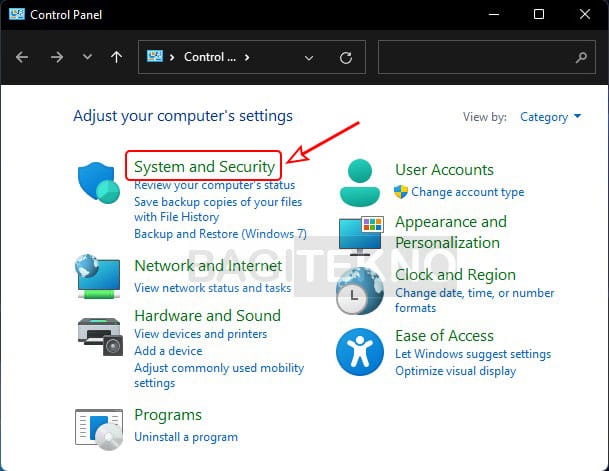Open the Programs category

168,415
